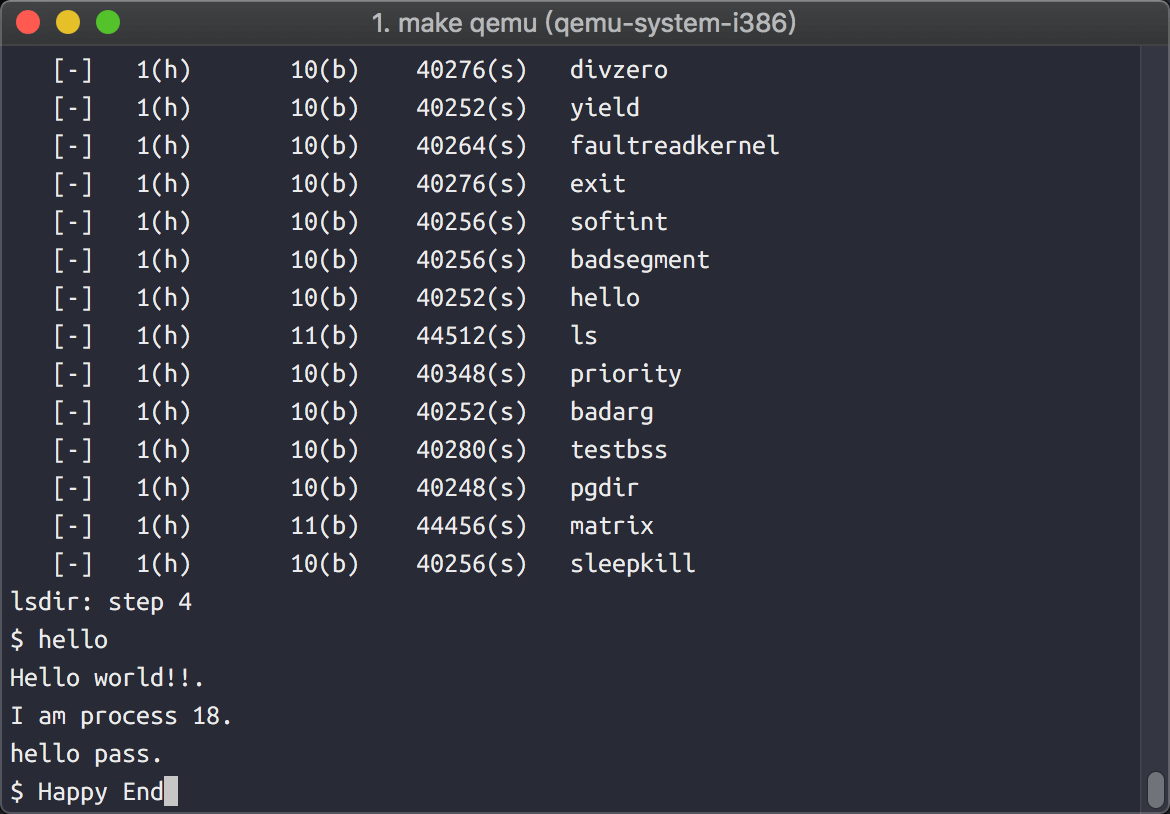Click the 'hello pass.' output line
This screenshot has width=1170, height=814.
coord(86,754)
